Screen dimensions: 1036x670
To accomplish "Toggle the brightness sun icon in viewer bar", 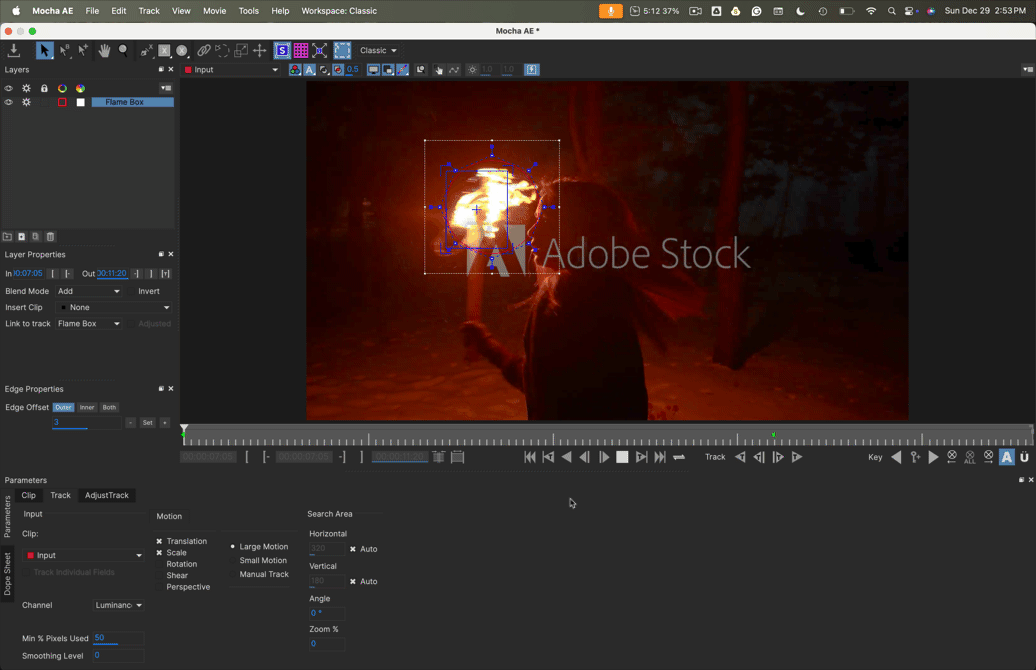I will tap(472, 69).
